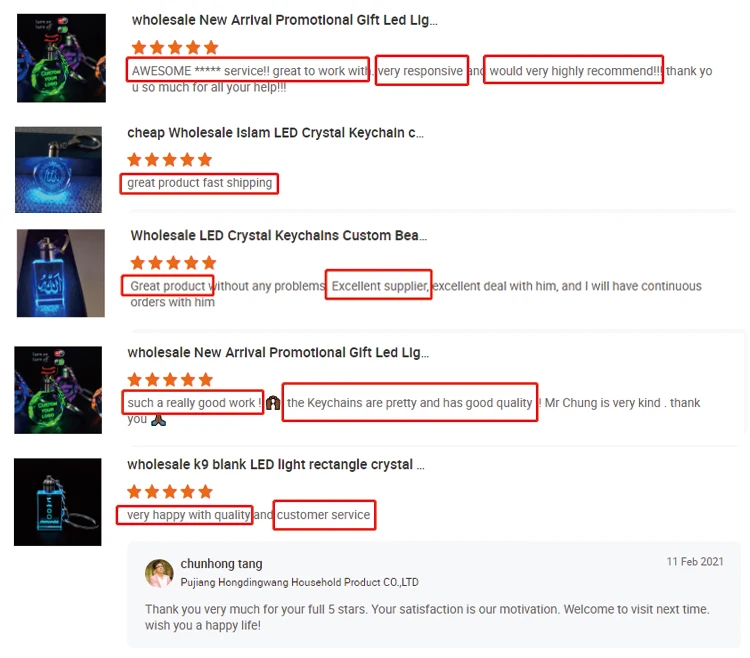Screen dimensions: 750x658
Task: Open the k9 blank LED rectangle crystal thumbnail
Action: click(x=57, y=502)
